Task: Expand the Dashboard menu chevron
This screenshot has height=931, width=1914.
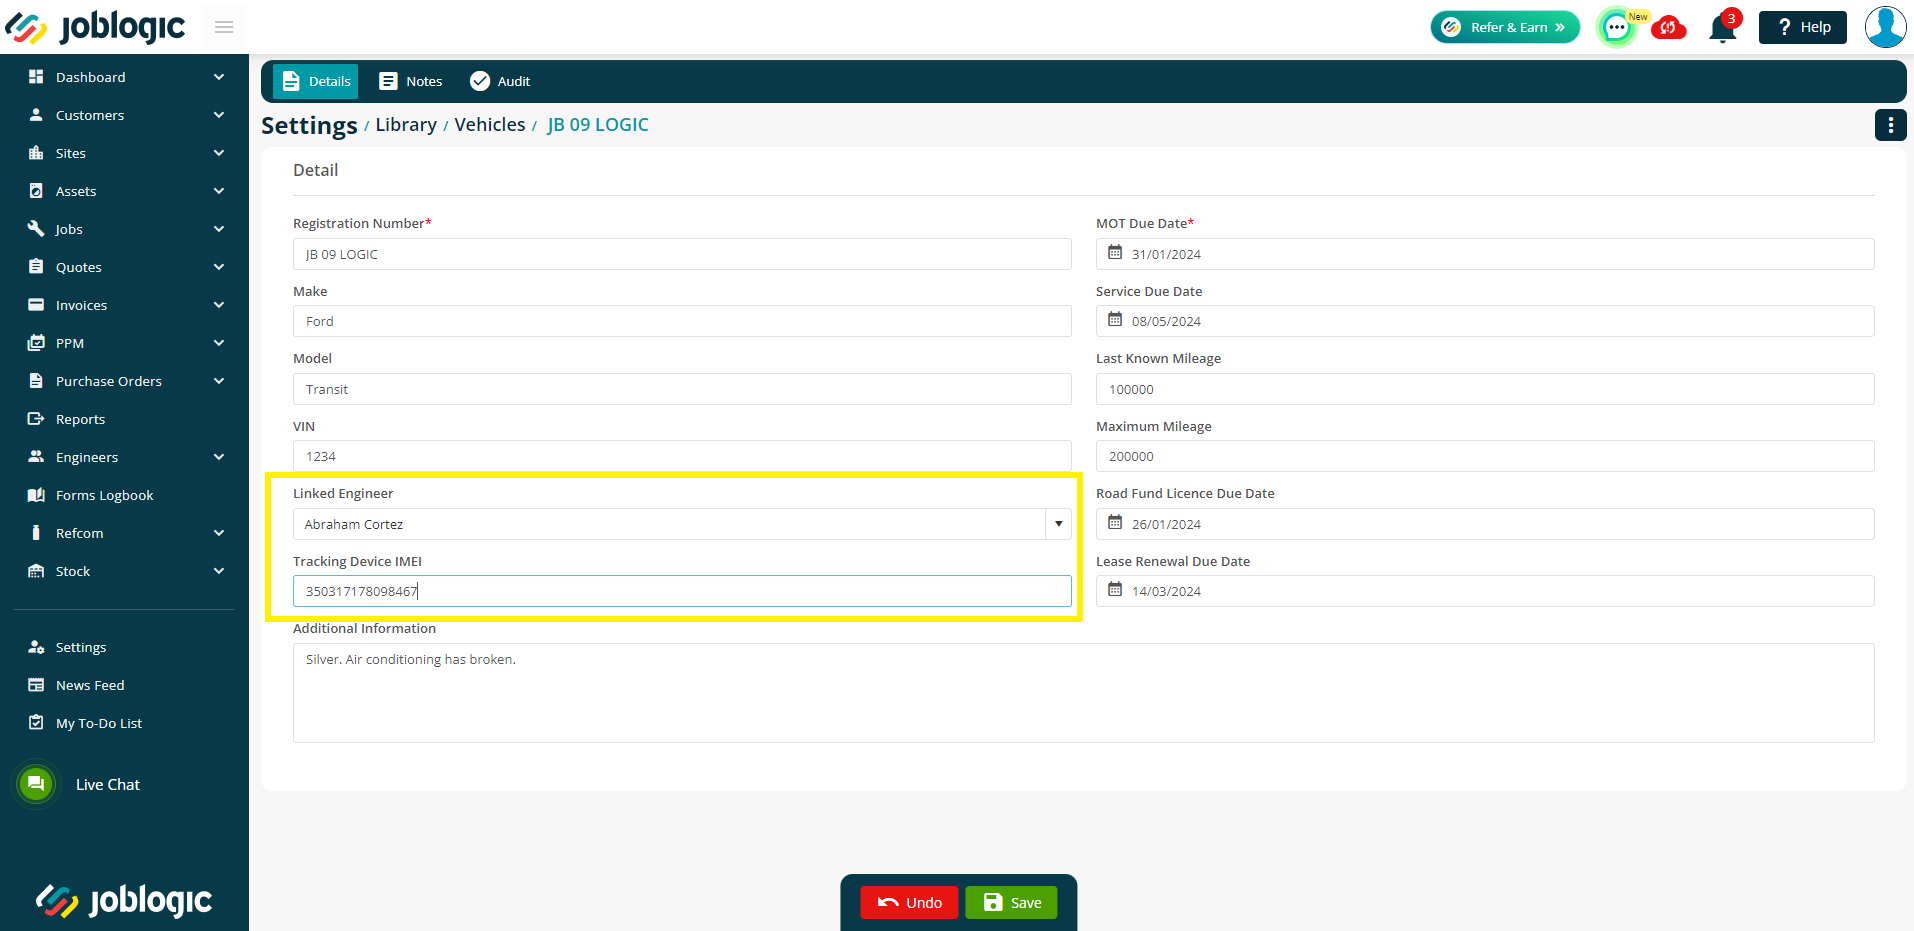Action: pyautogui.click(x=219, y=77)
